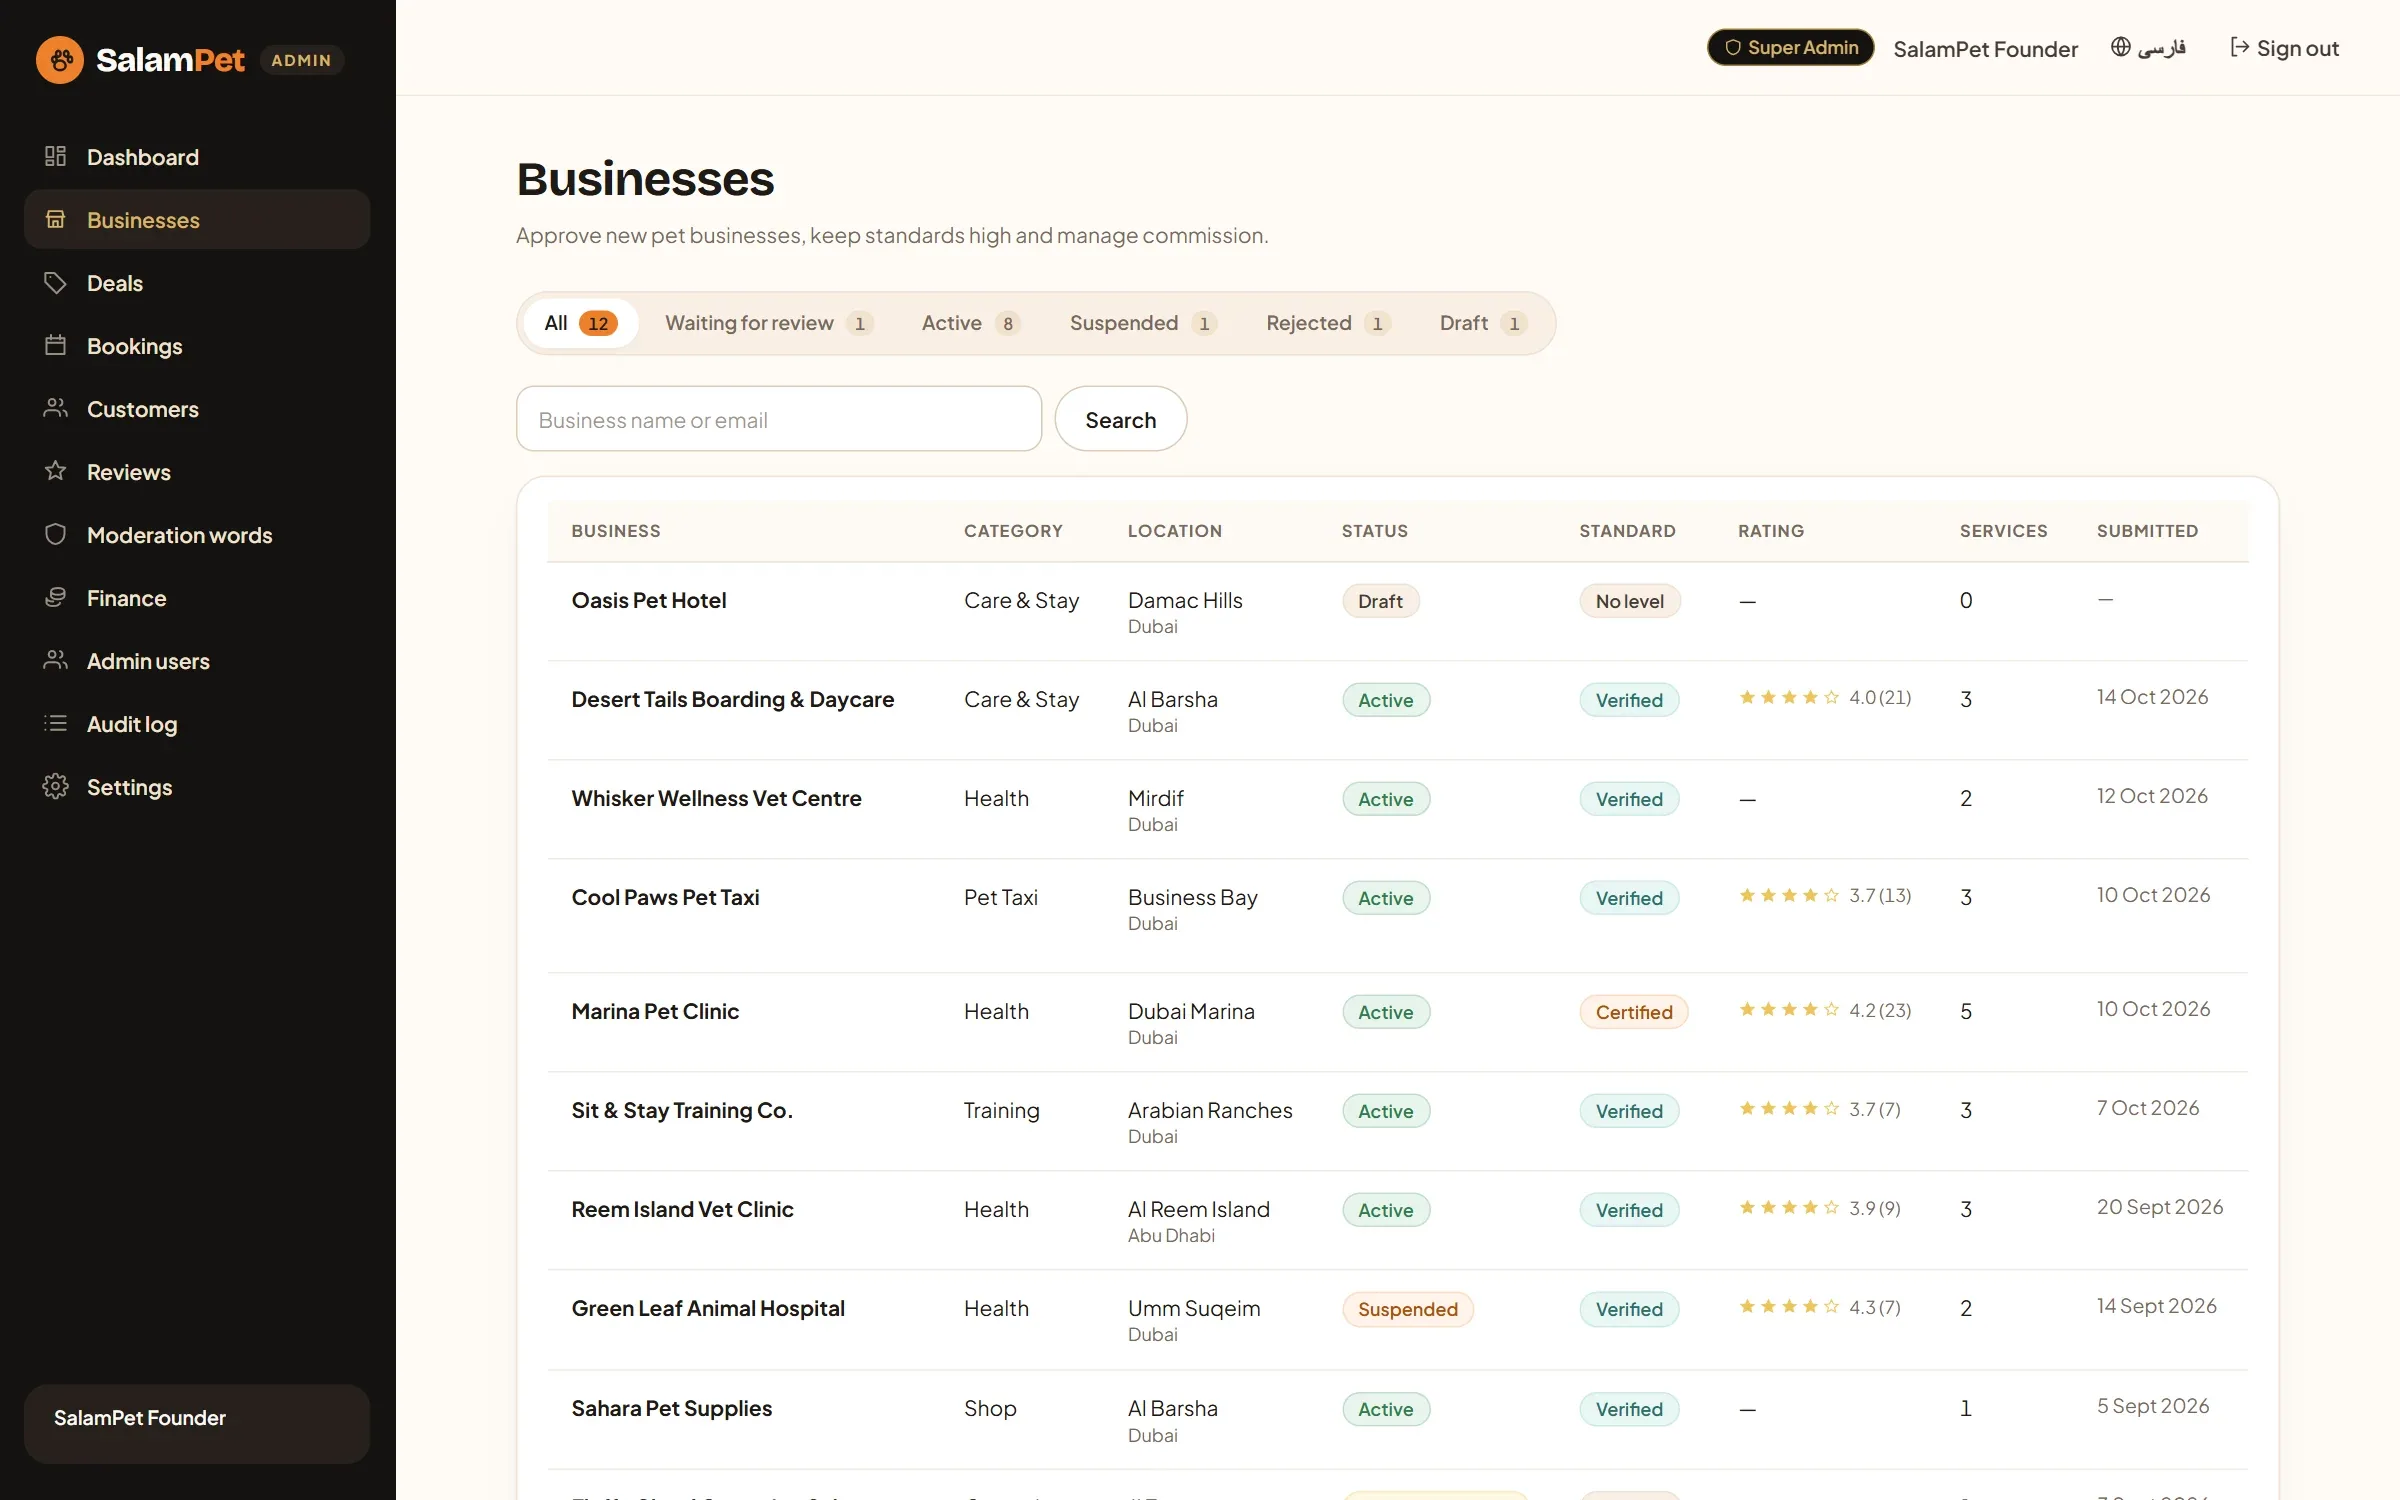The image size is (2400, 1500).
Task: Click the 14 Oct 2026 submitted date
Action: 2153,697
